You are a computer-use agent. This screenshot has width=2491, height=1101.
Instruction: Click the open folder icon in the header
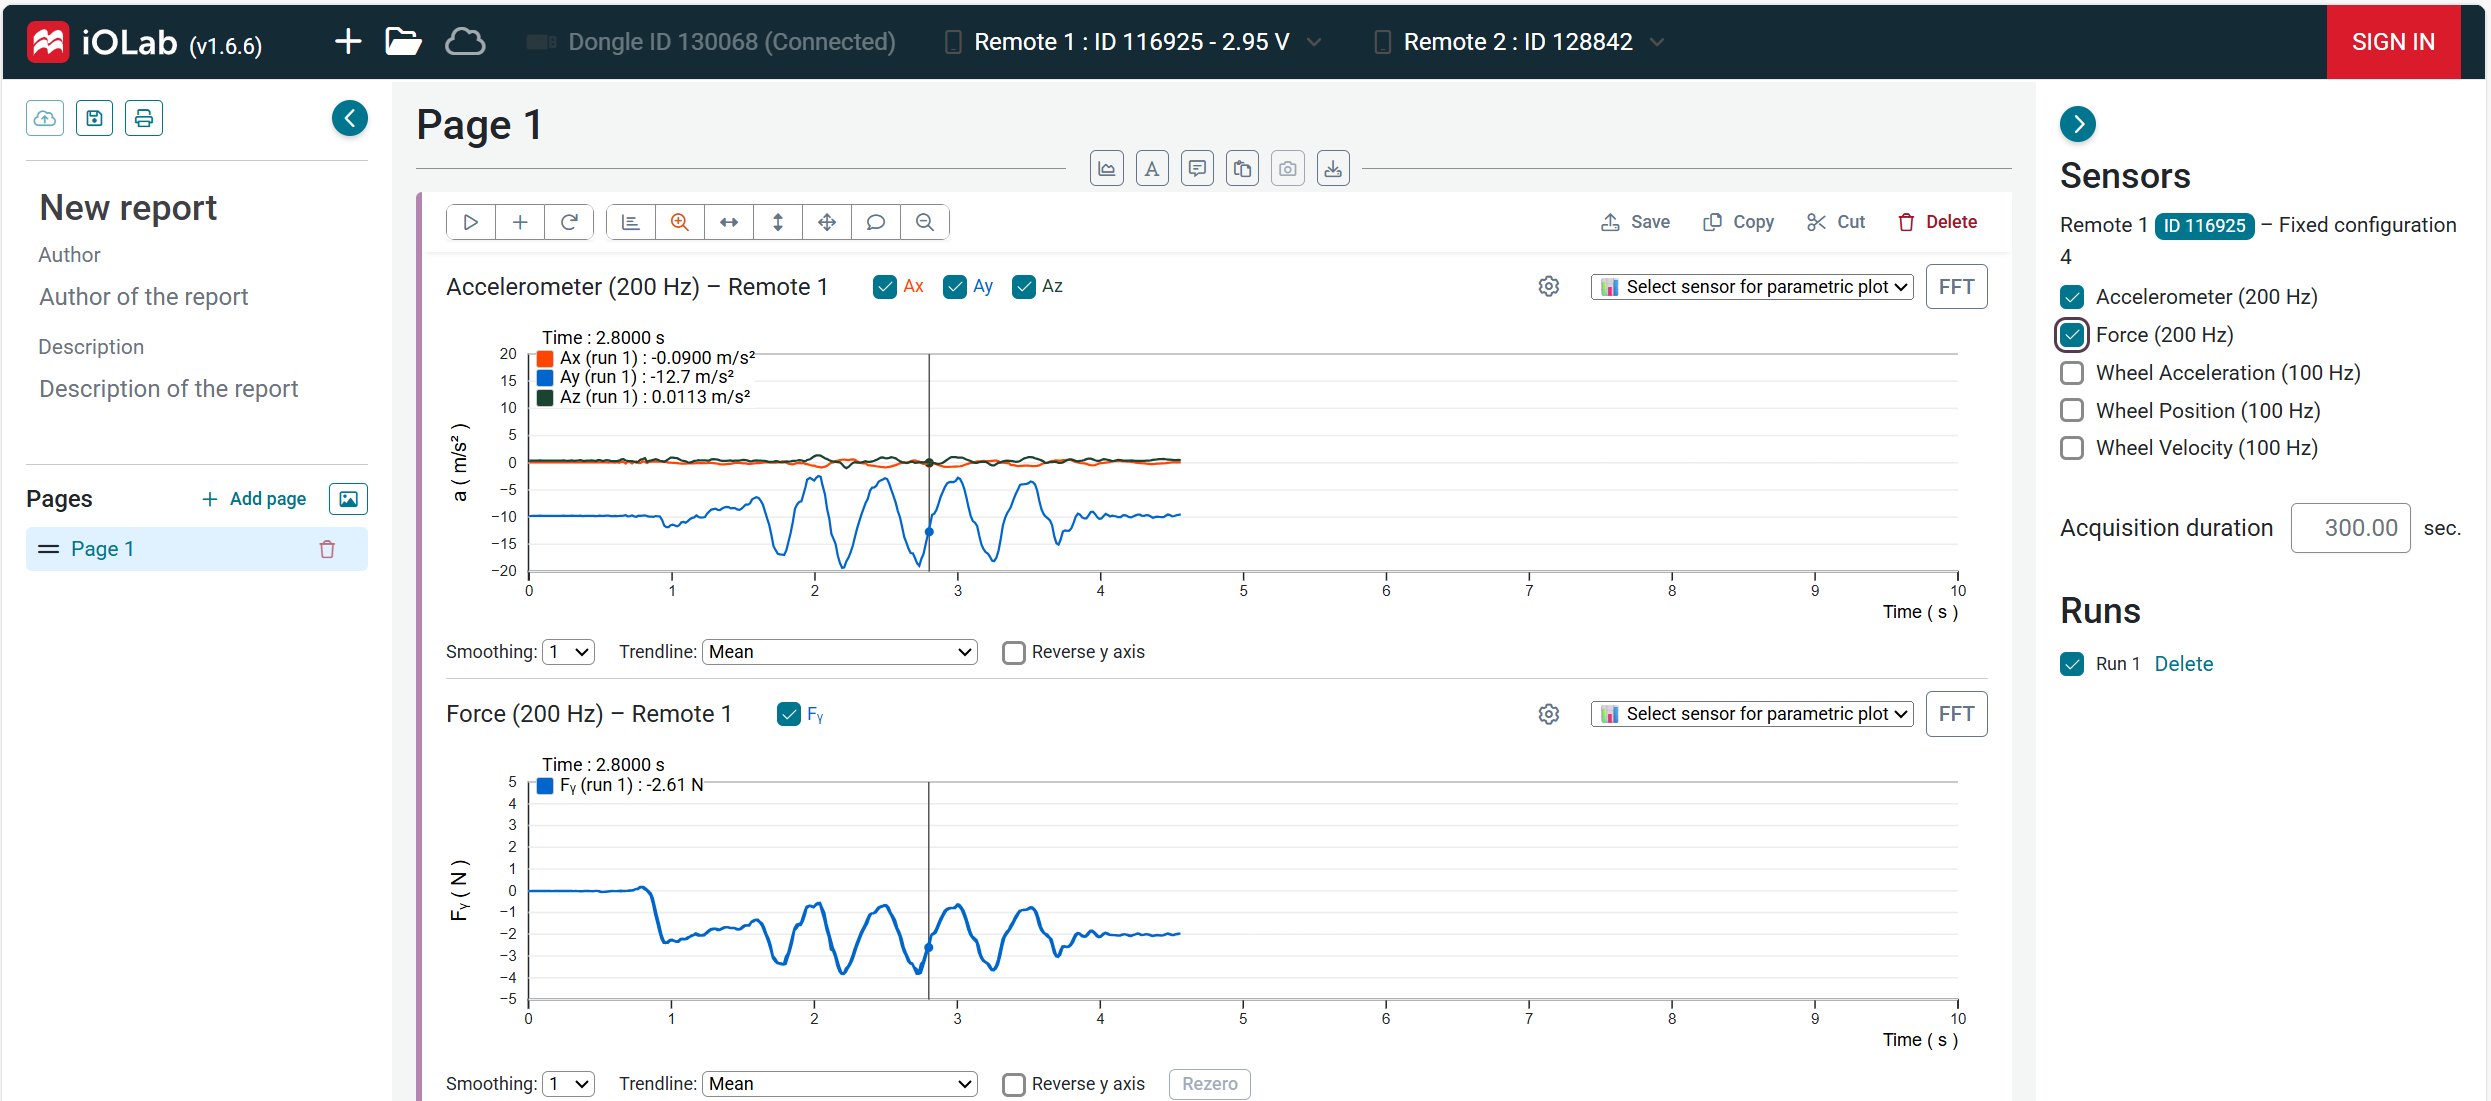(x=403, y=42)
